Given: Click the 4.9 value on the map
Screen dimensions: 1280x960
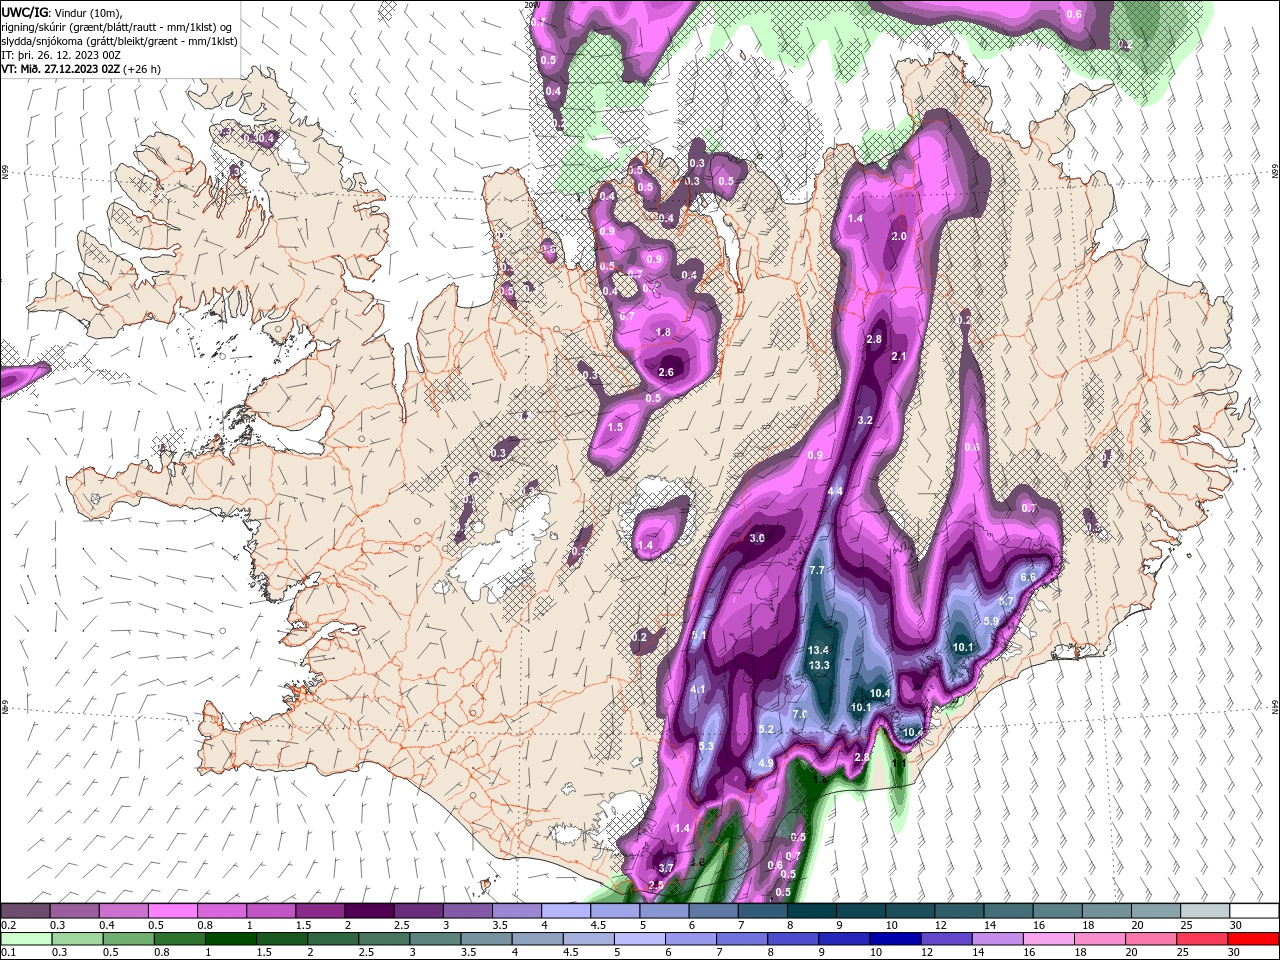Looking at the screenshot, I should pos(766,763).
